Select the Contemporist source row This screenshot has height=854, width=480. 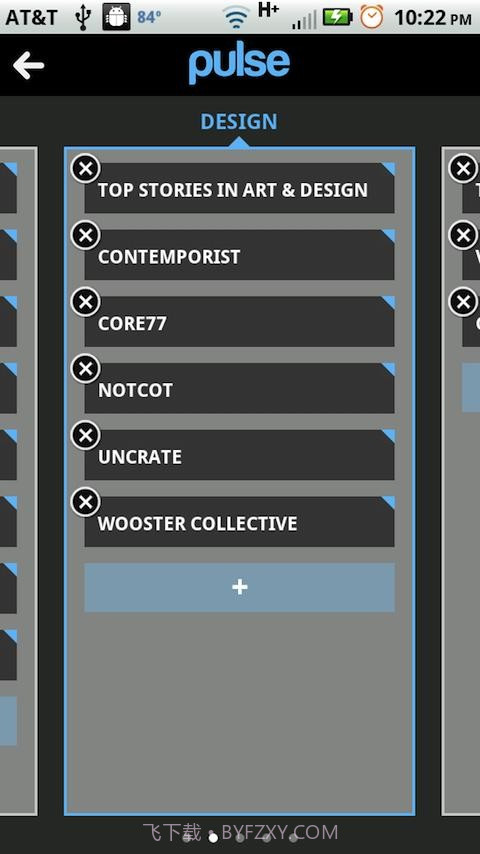(239, 254)
